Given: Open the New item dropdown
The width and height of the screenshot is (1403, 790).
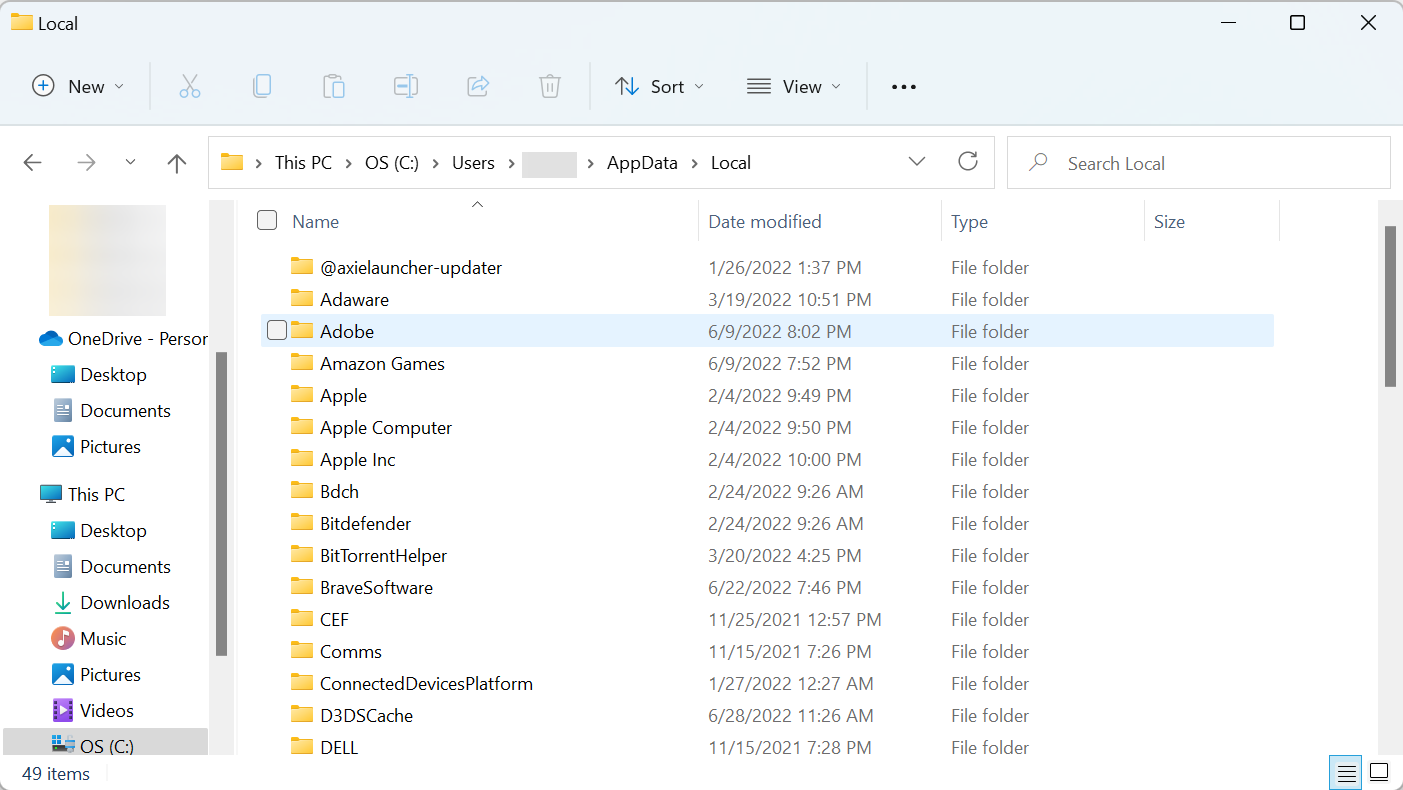Looking at the screenshot, I should click(x=78, y=87).
